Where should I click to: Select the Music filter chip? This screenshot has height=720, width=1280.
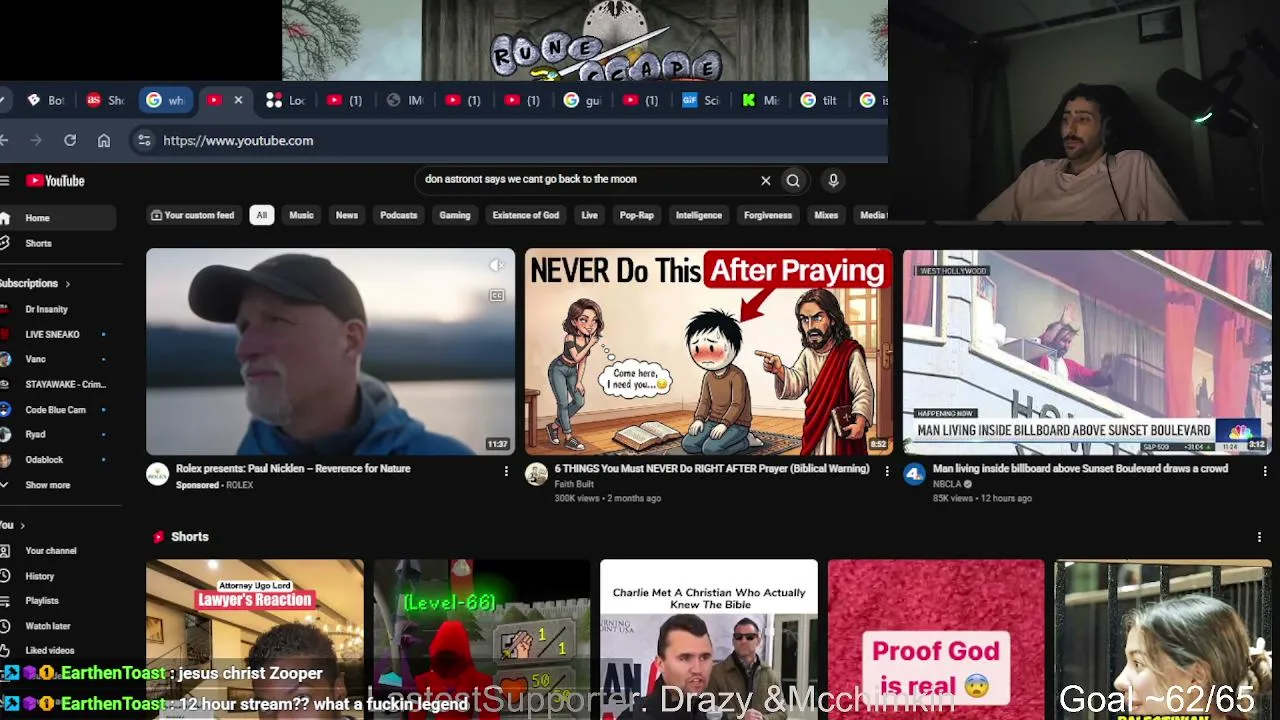click(x=301, y=215)
